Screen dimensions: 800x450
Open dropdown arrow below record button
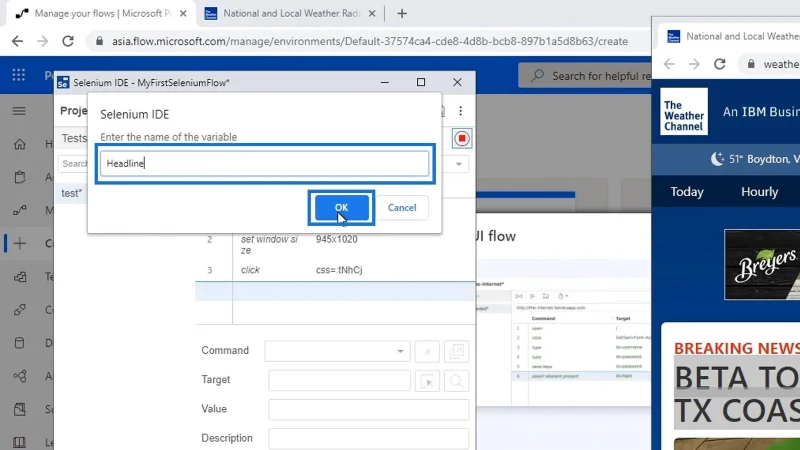click(459, 164)
